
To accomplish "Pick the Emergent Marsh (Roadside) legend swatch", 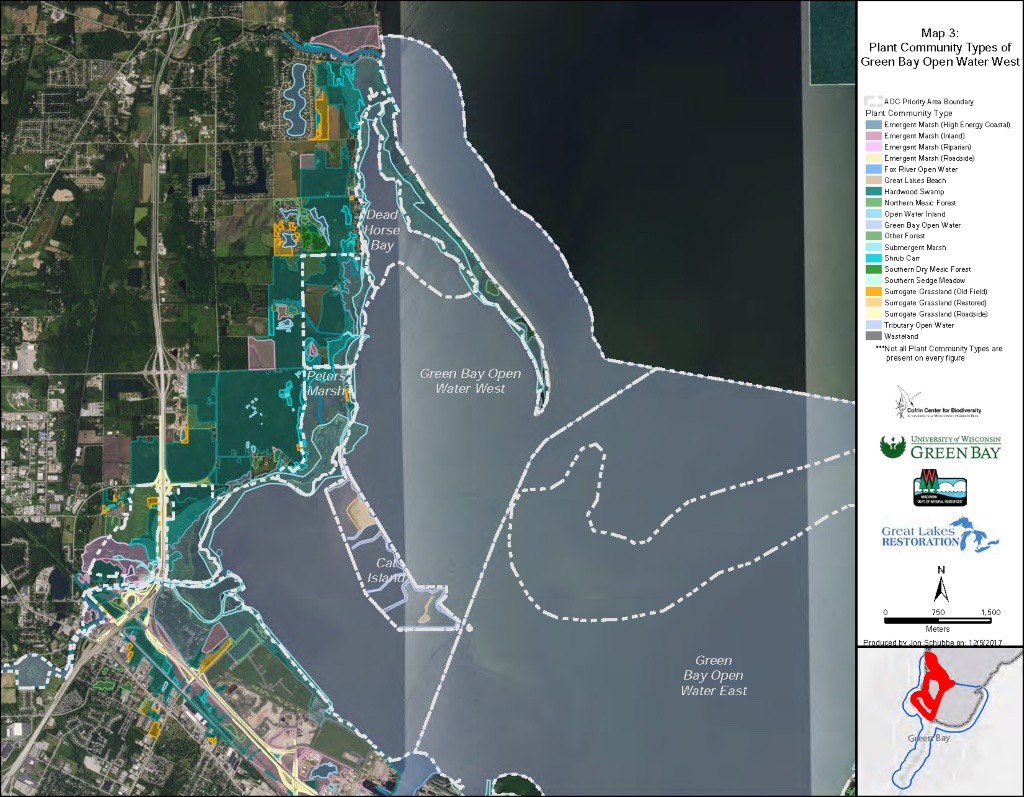I will pos(873,158).
